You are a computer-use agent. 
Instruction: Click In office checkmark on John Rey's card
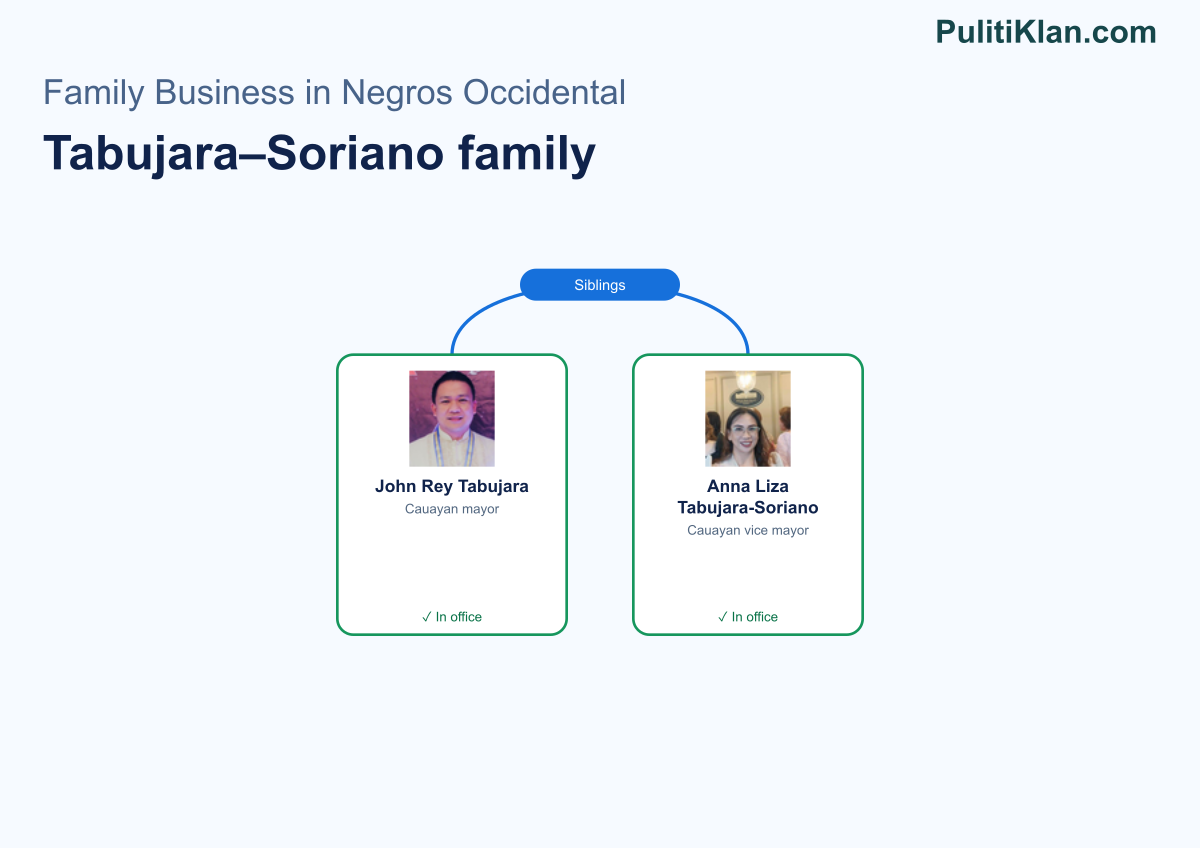tap(427, 617)
